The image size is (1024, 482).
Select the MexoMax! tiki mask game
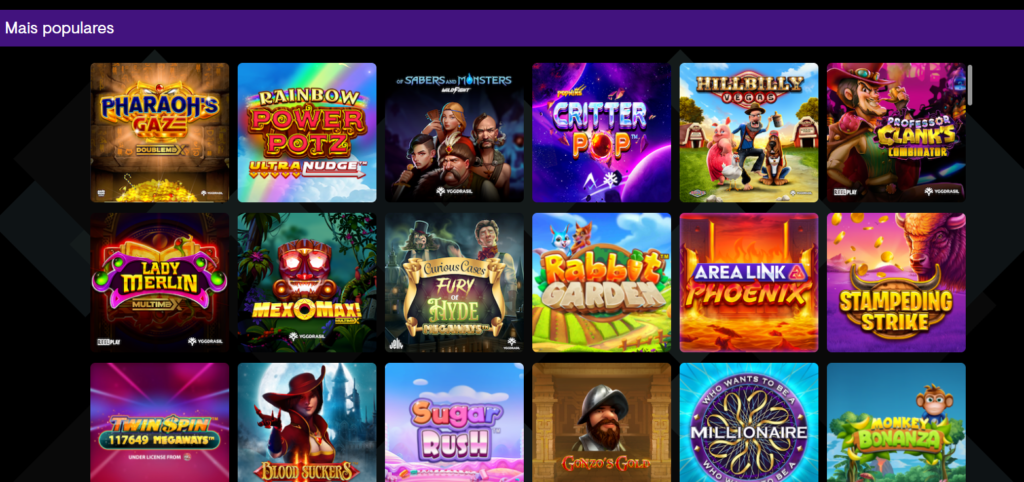[x=307, y=283]
